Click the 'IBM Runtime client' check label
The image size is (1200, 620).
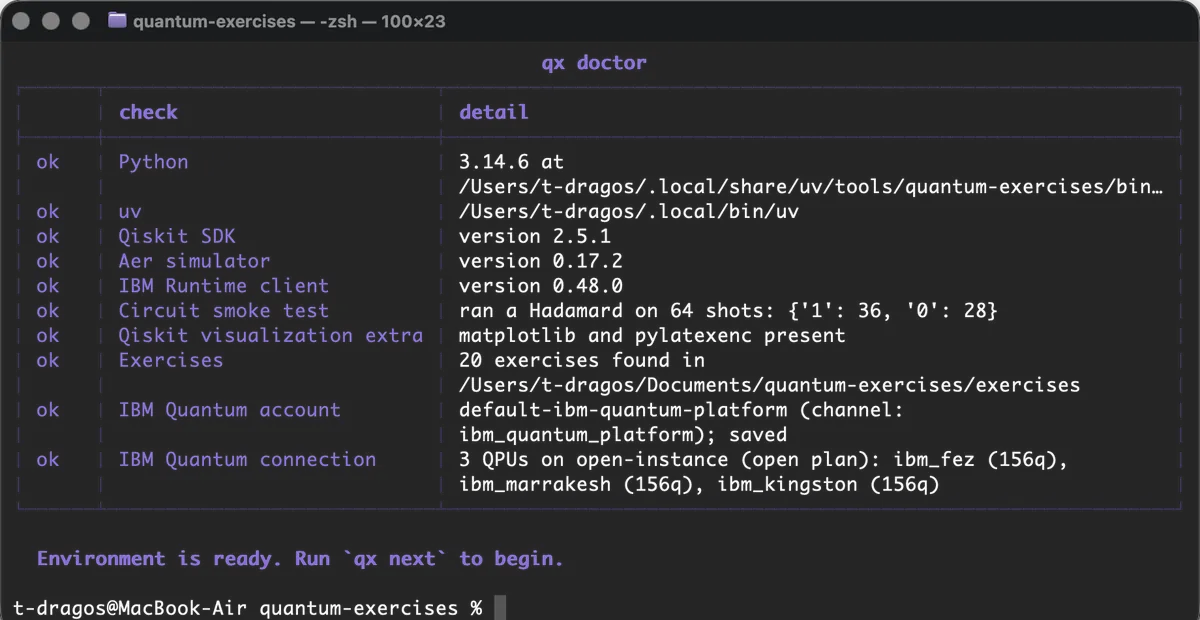224,286
